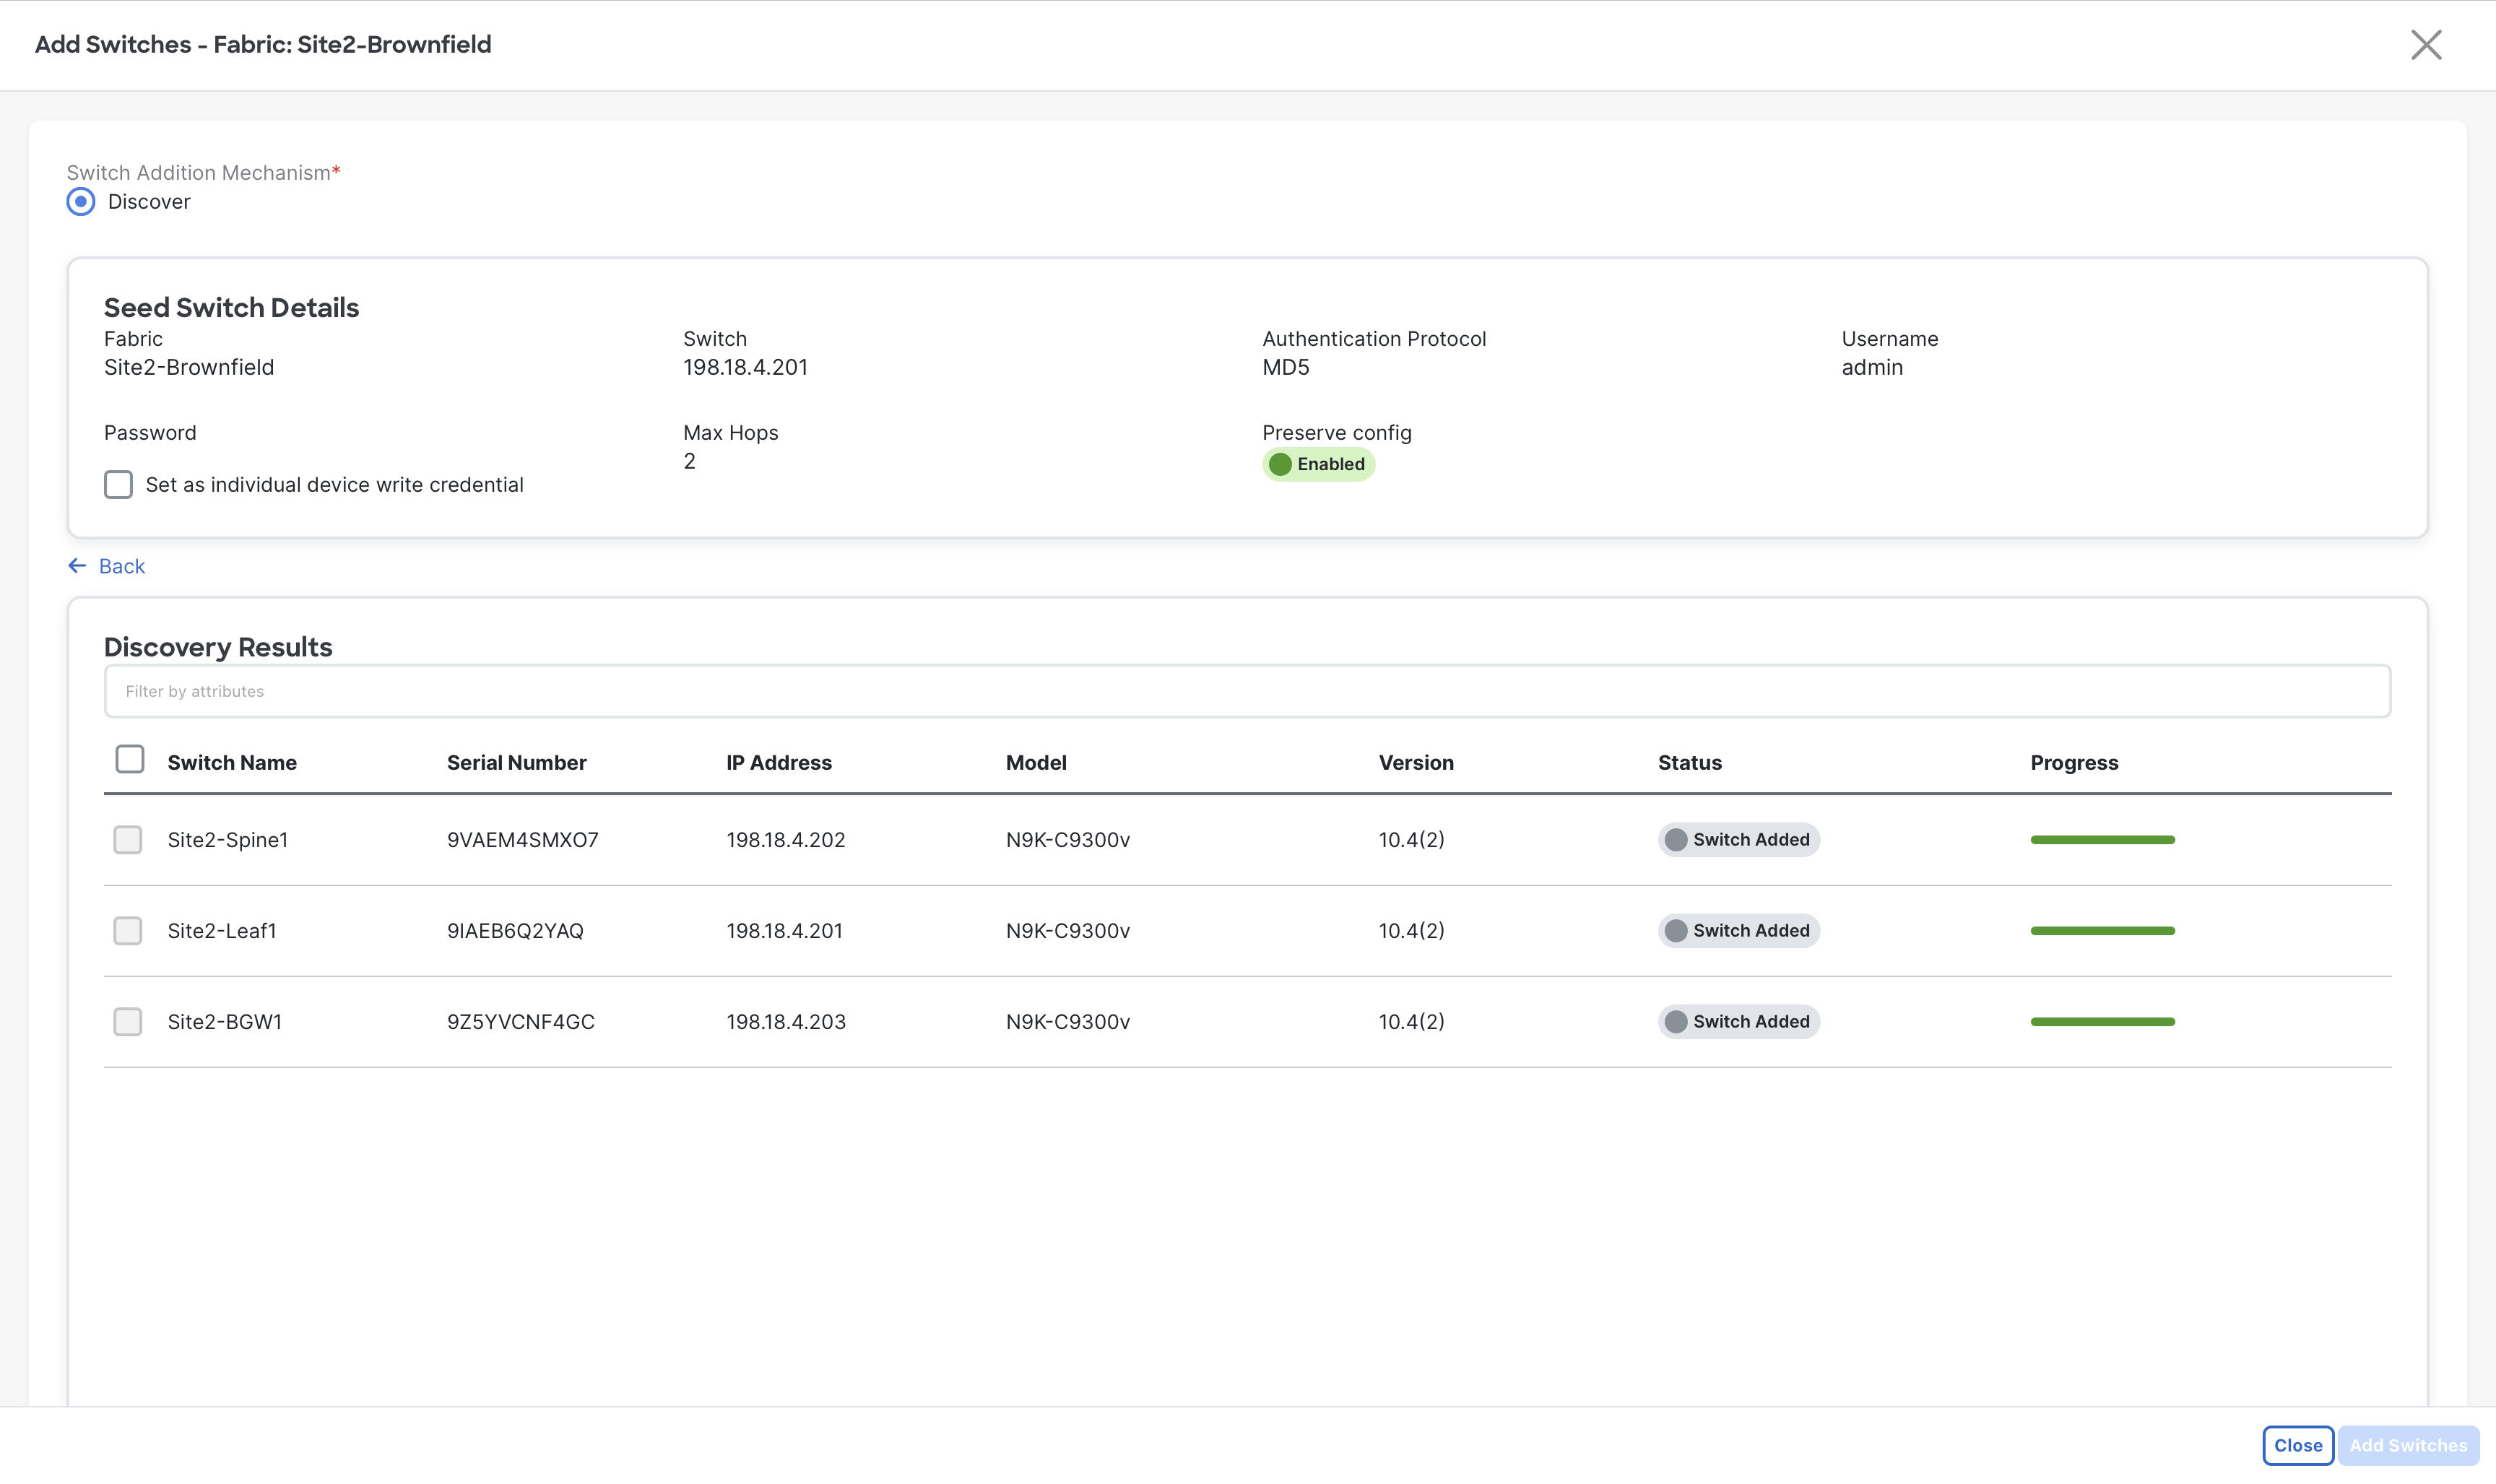Click the Add Switches button
The width and height of the screenshot is (2496, 1484).
(2408, 1446)
